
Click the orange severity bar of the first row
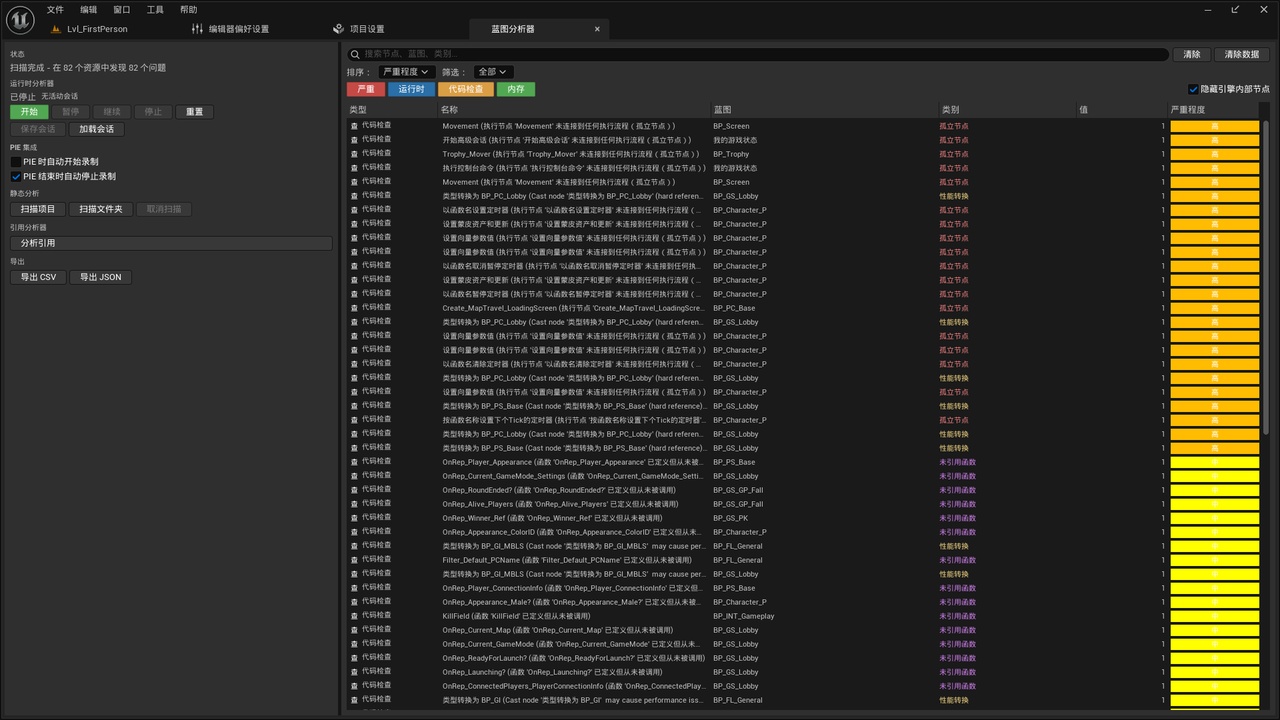point(1215,126)
